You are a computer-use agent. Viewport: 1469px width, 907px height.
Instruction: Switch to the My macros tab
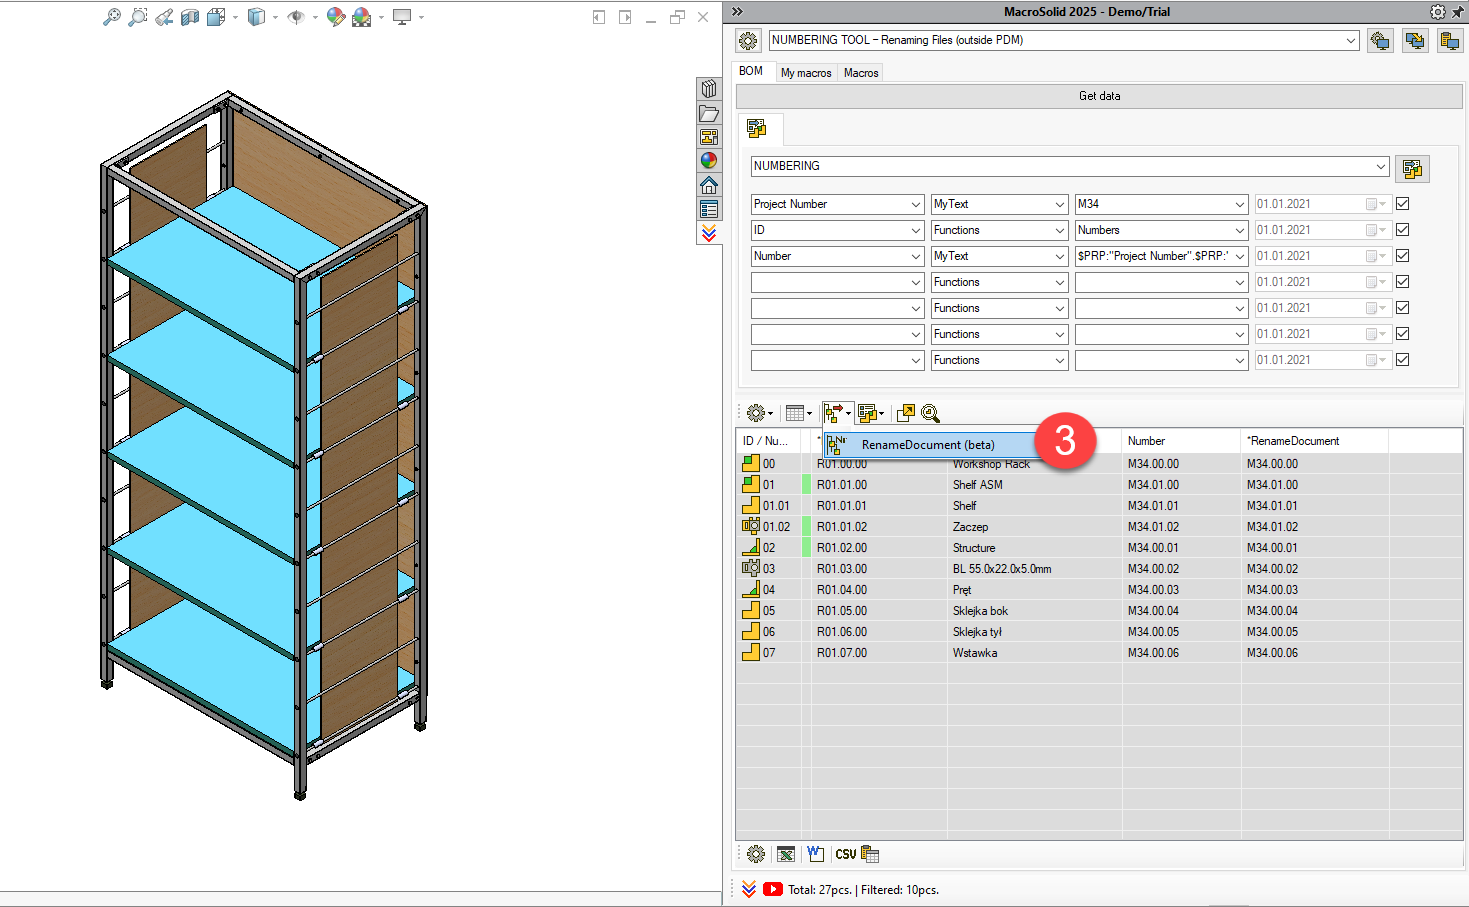click(x=806, y=73)
